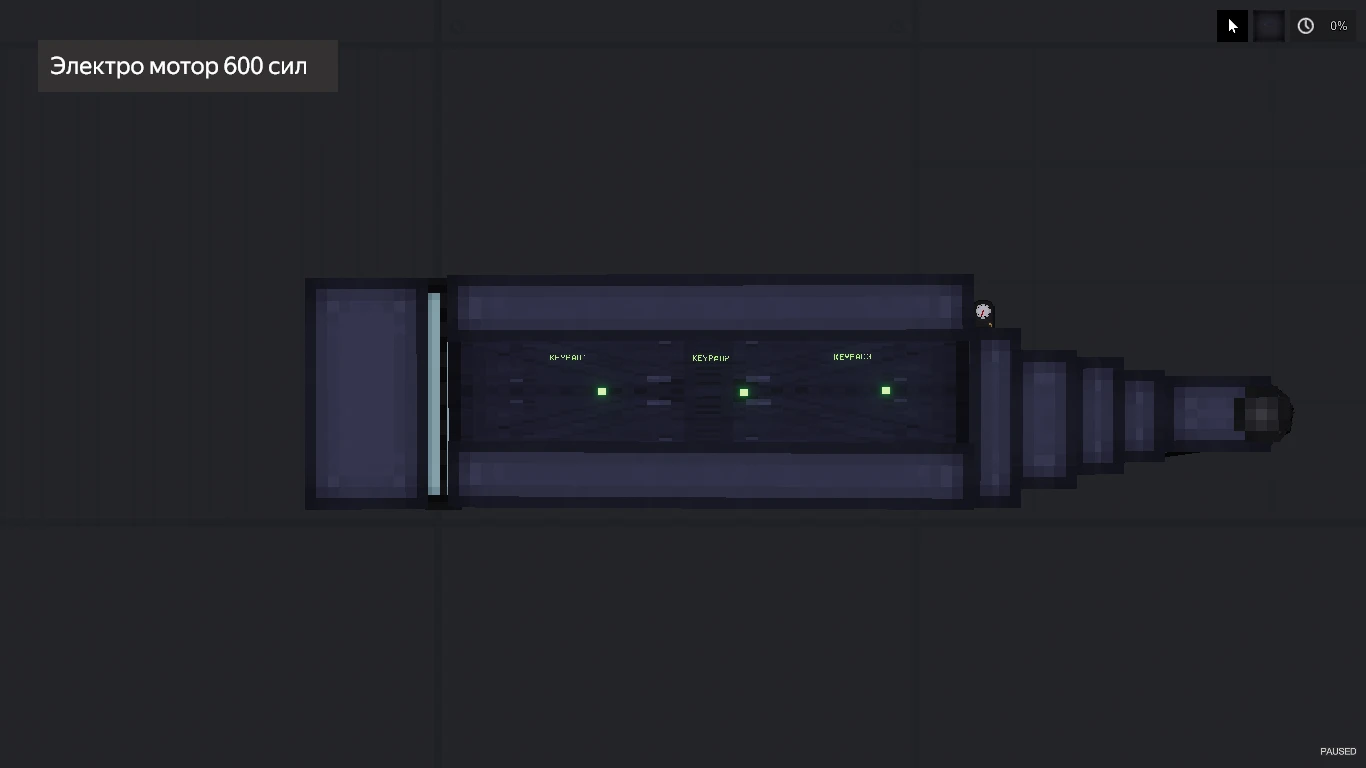Click the rightmost green keypad light
This screenshot has height=768, width=1366.
[886, 390]
